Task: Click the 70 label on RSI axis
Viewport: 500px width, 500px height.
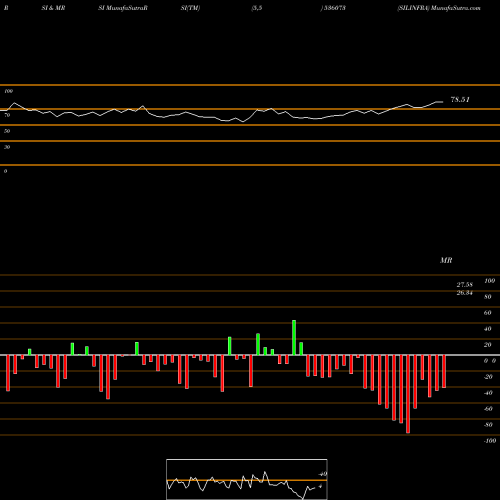Action: click(7, 115)
